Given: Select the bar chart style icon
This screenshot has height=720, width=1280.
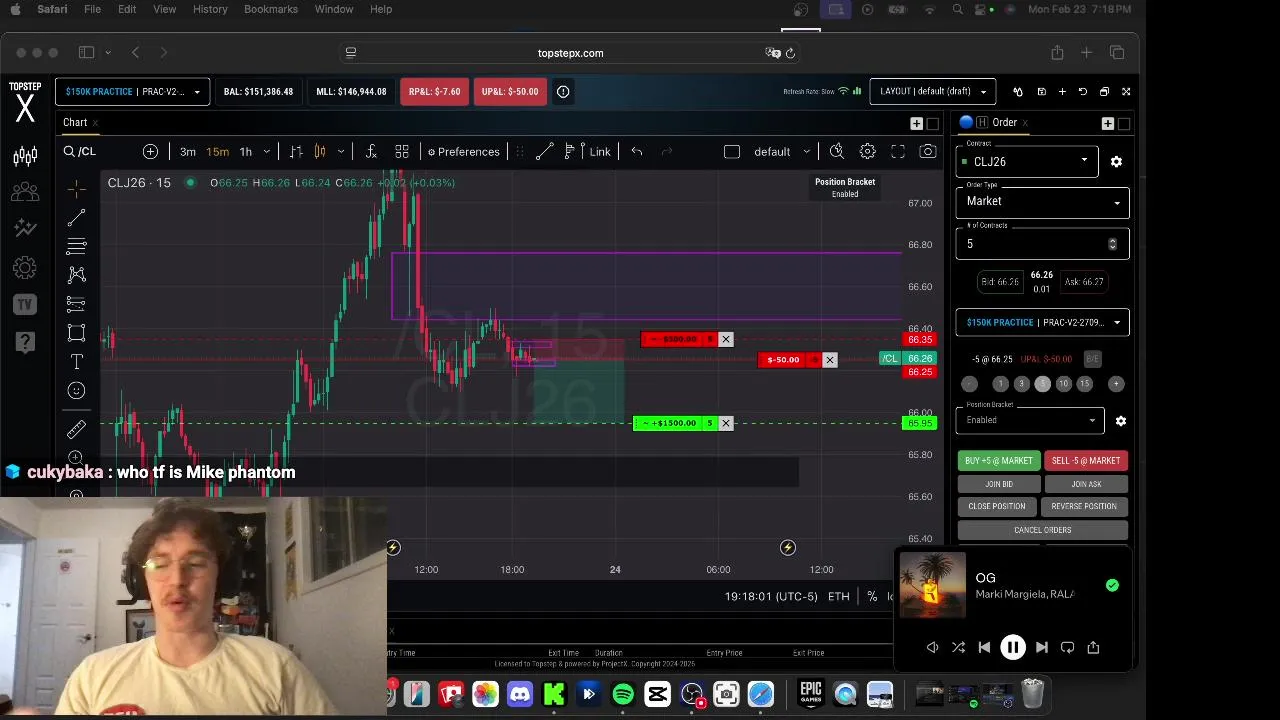Looking at the screenshot, I should tap(296, 152).
